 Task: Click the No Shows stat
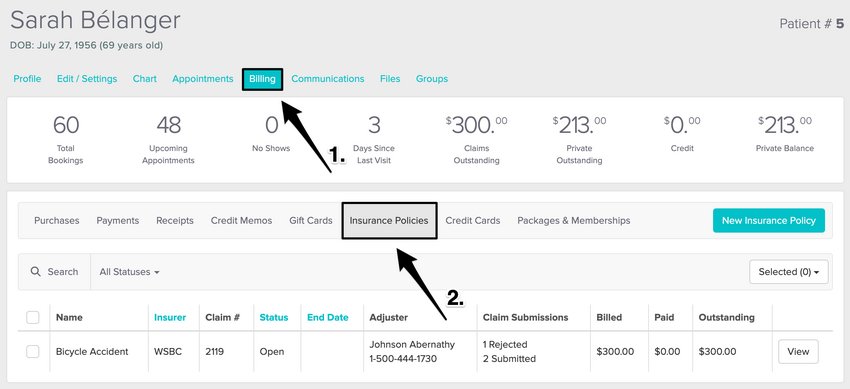[x=271, y=133]
